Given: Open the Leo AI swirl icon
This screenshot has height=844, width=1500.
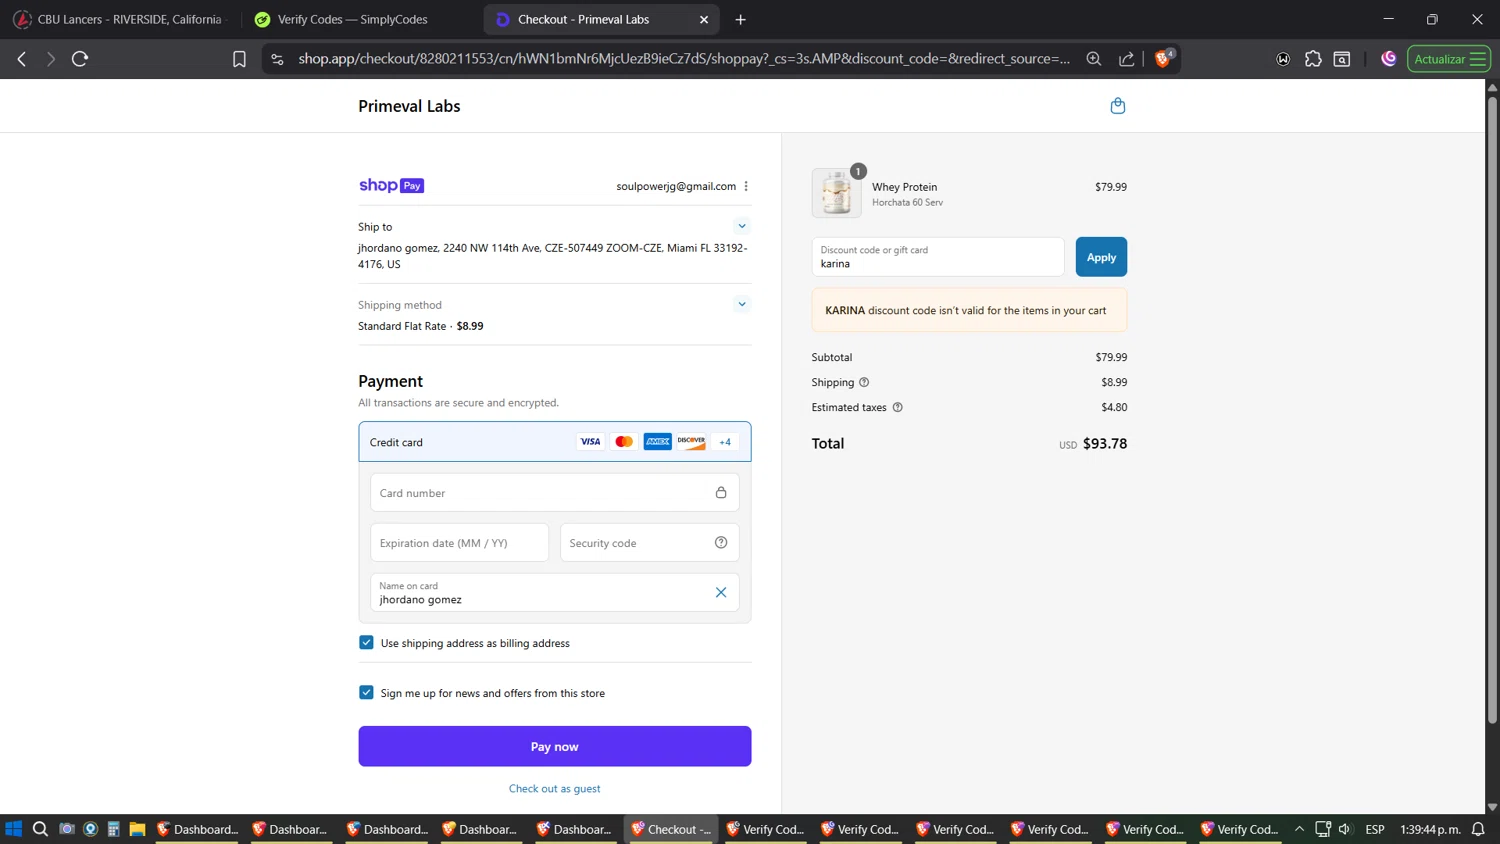Looking at the screenshot, I should [1388, 59].
